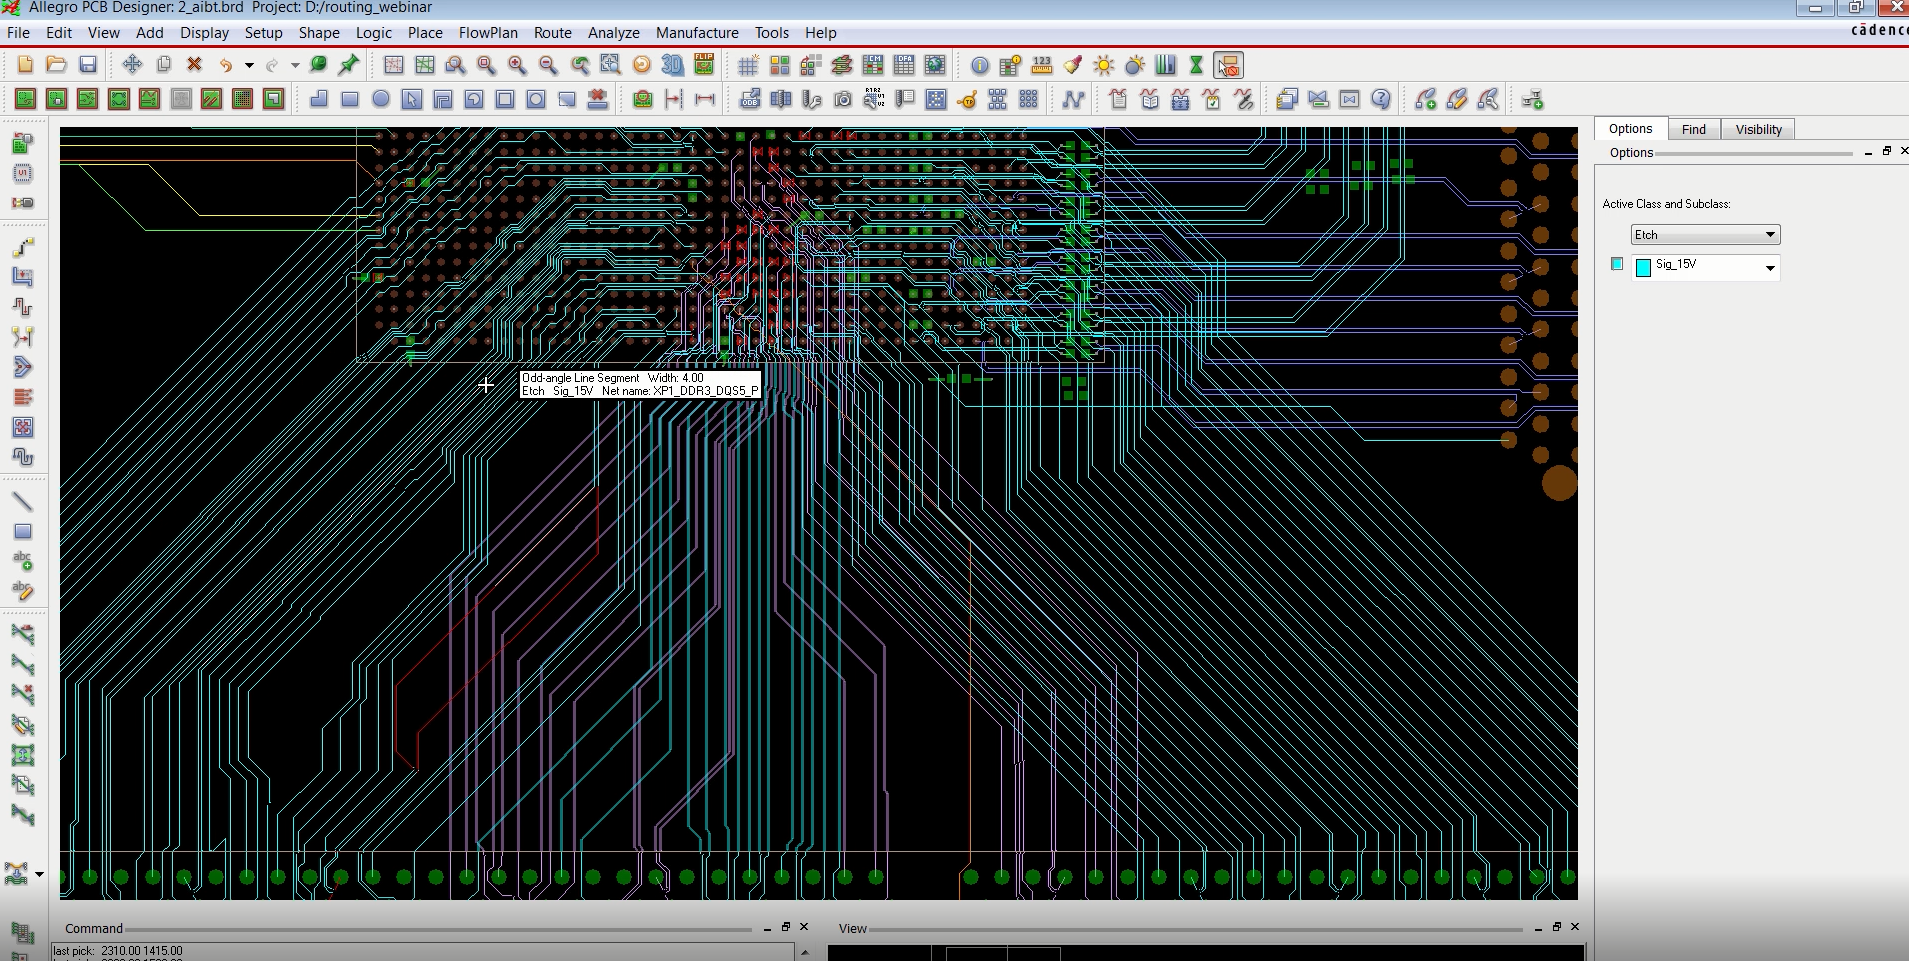
Task: Click the Open folder icon
Action: (x=56, y=65)
